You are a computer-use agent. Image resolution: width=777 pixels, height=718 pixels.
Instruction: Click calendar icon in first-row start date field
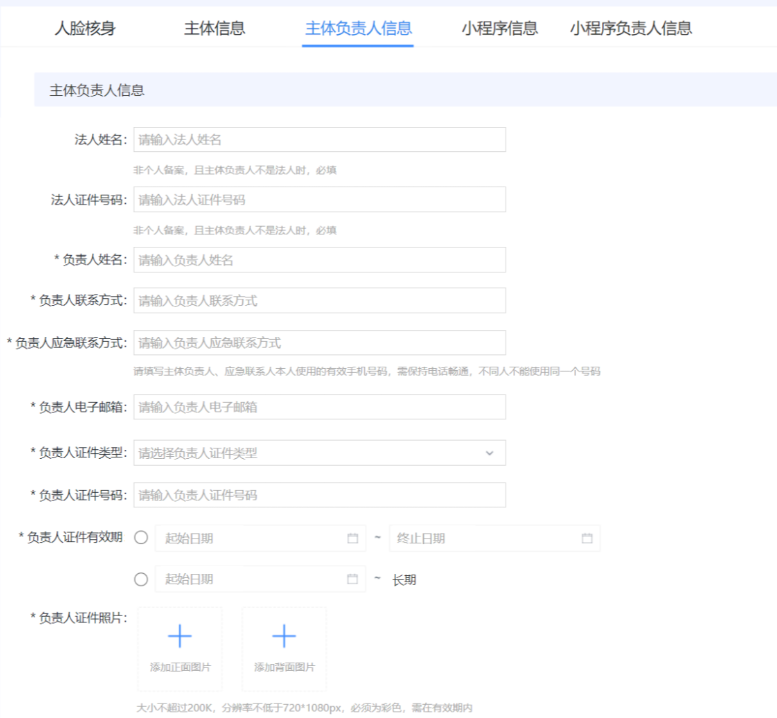pyautogui.click(x=352, y=539)
